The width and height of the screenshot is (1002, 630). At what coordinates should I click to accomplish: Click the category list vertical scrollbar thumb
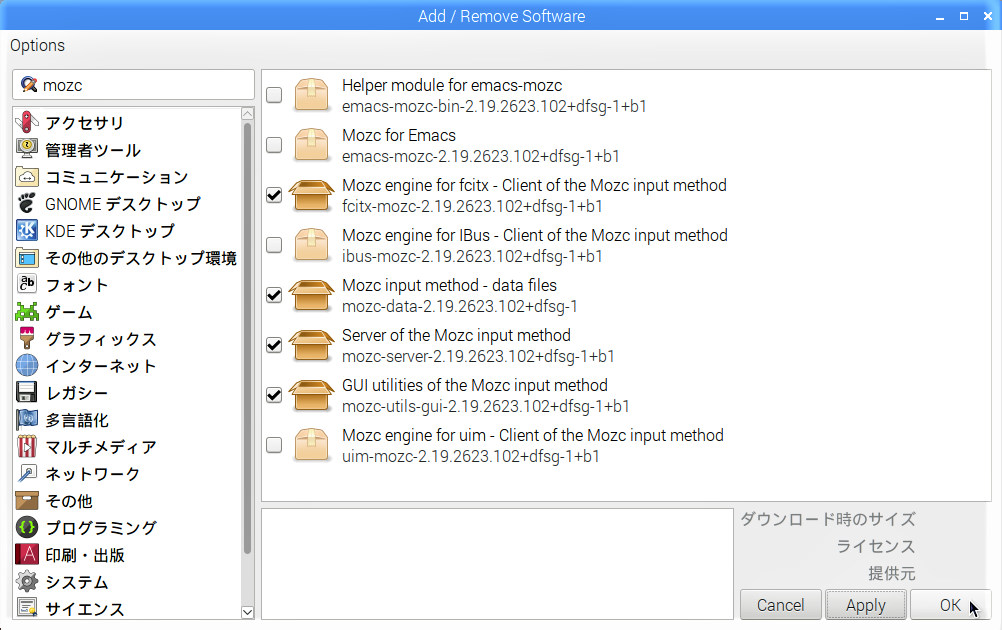tap(248, 338)
